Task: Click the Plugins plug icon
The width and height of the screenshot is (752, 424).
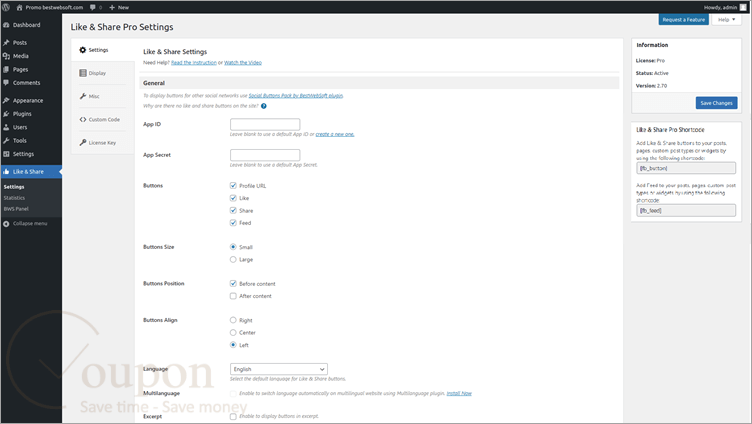Action: click(6, 114)
